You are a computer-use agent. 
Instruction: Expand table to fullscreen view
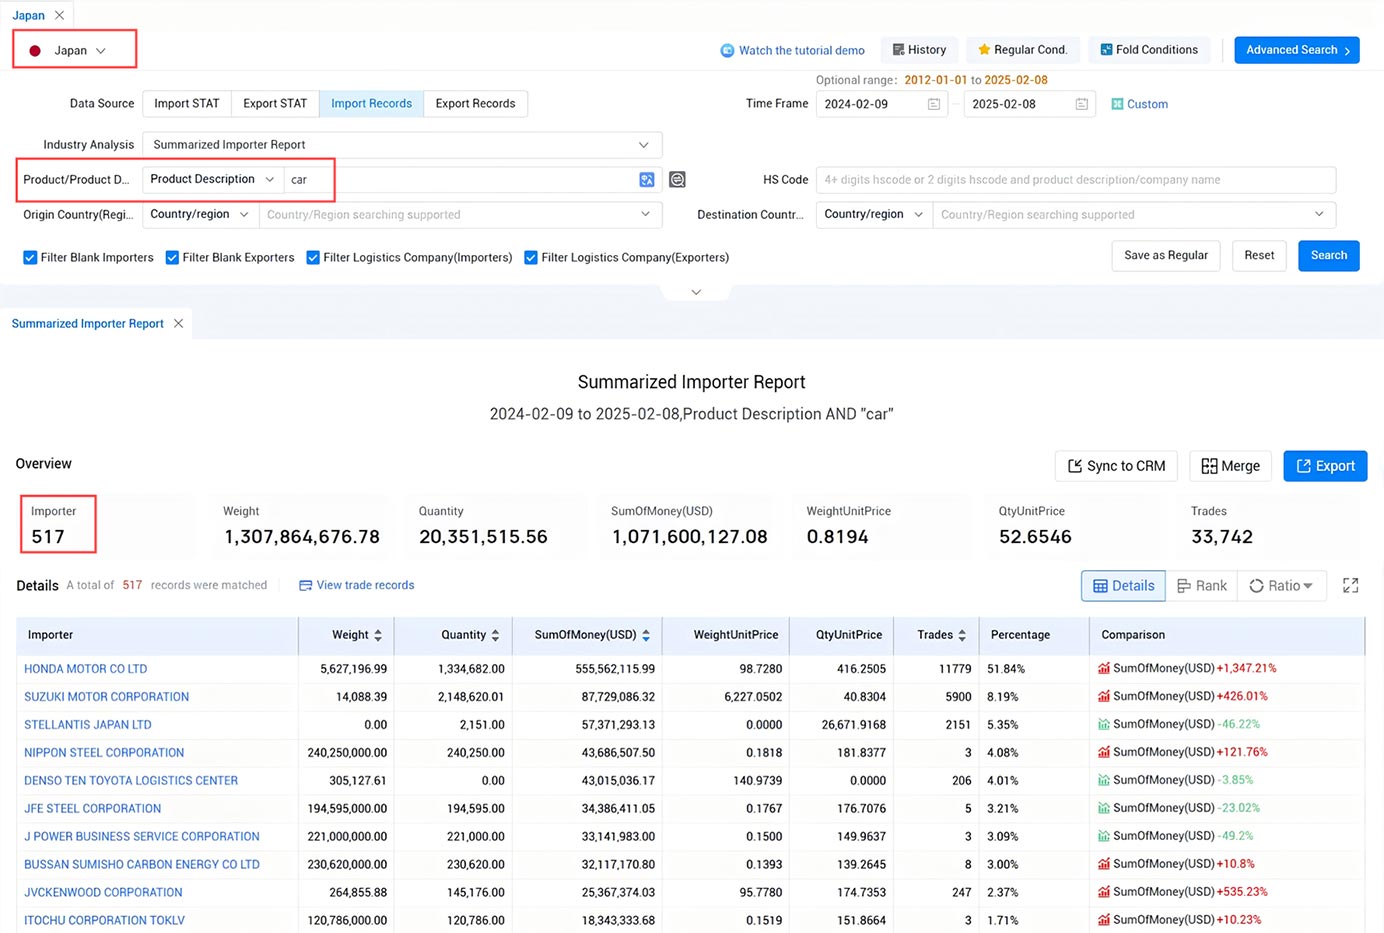(x=1350, y=586)
